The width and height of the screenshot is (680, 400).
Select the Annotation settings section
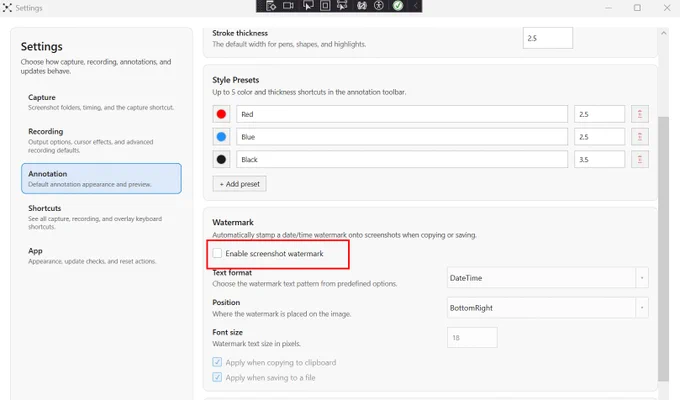coord(101,178)
